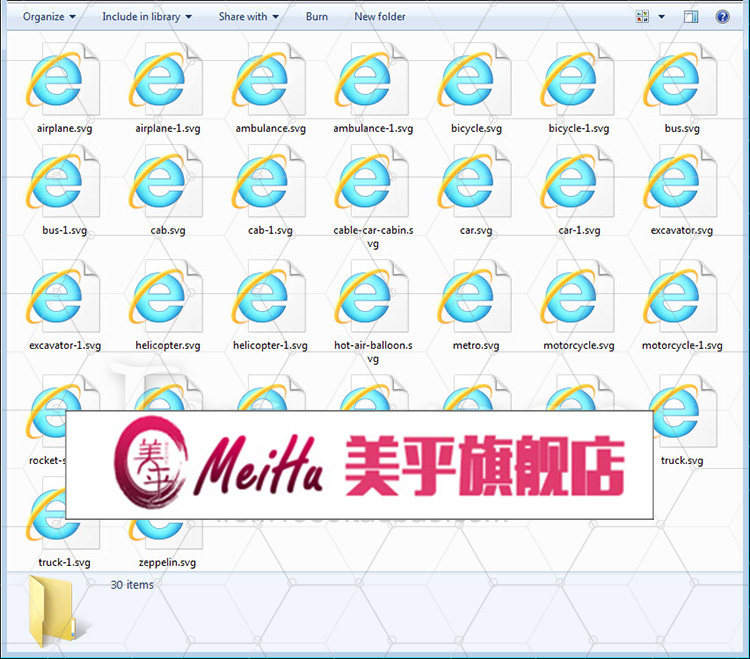
Task: Select the hot-air-balloon.svg file icon
Action: [372, 297]
